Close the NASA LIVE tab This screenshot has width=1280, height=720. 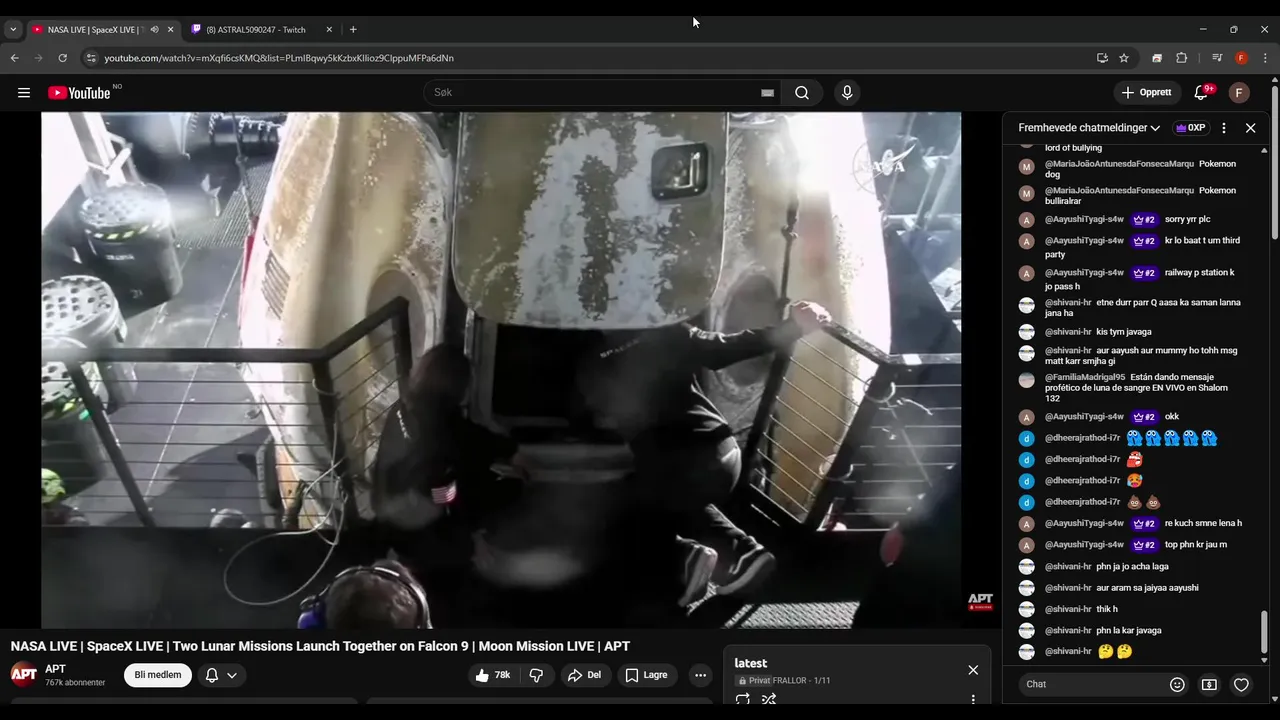pos(170,29)
